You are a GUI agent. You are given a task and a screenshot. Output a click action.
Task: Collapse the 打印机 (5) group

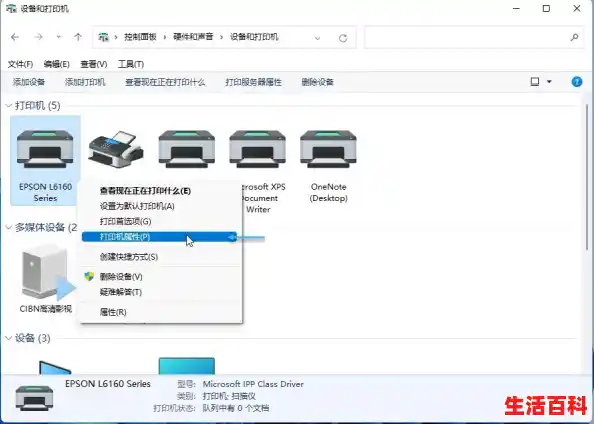9,106
